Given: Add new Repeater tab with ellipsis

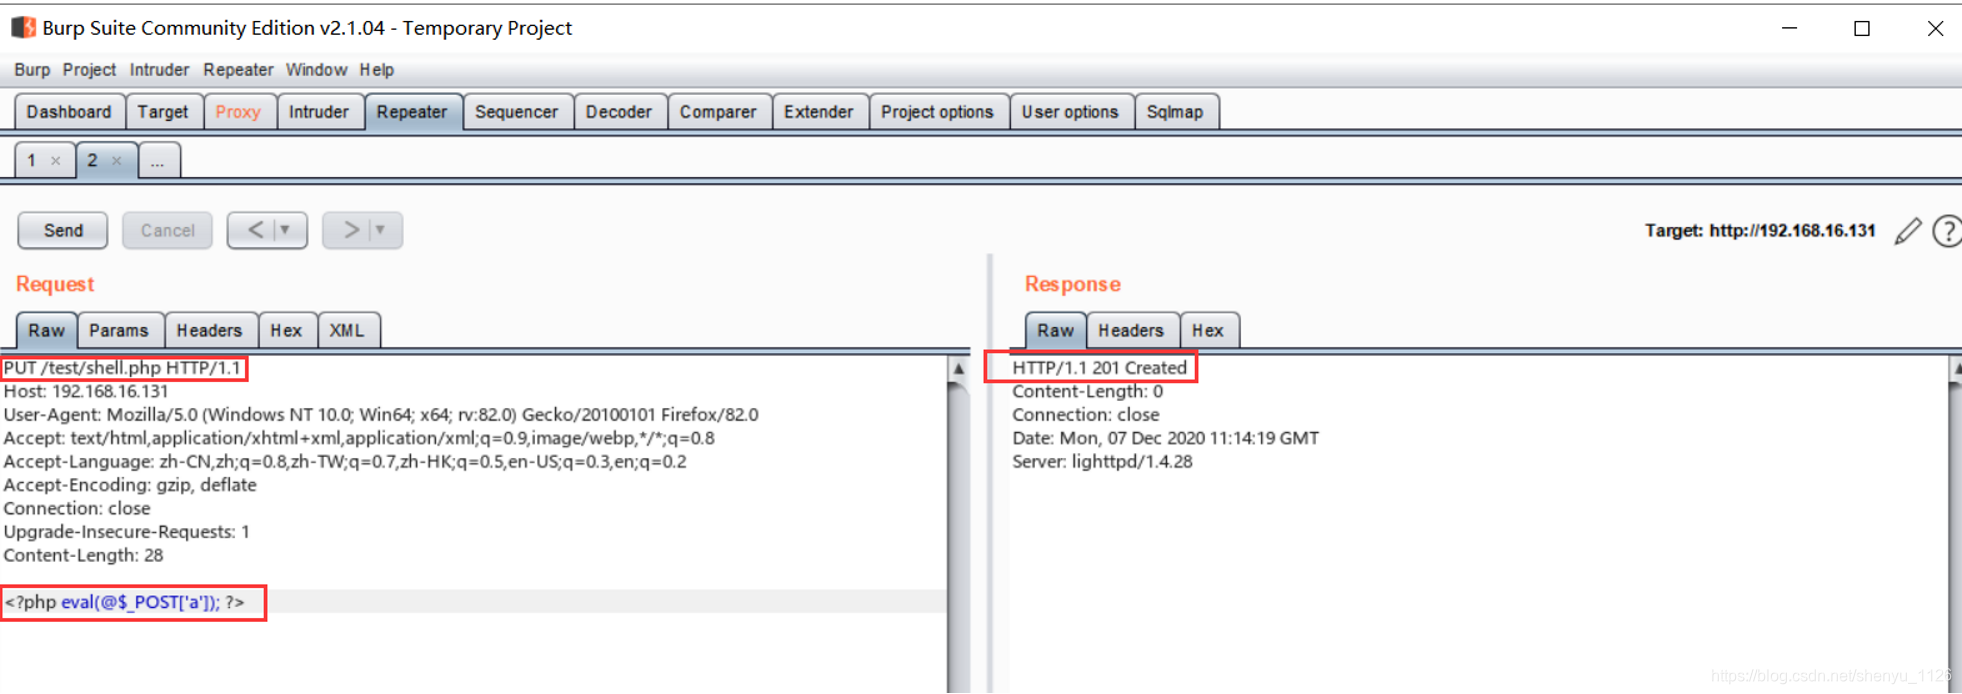Looking at the screenshot, I should tap(158, 160).
